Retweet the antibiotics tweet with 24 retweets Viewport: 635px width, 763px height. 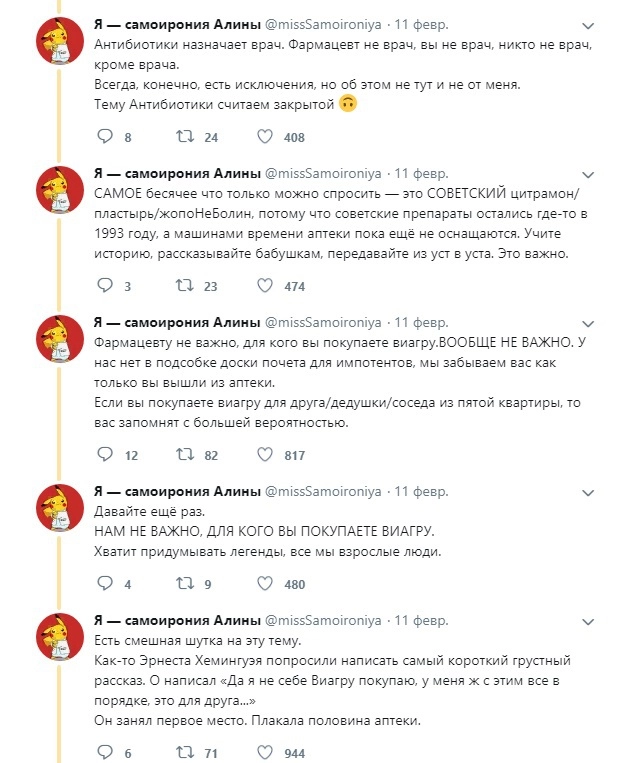click(185, 137)
